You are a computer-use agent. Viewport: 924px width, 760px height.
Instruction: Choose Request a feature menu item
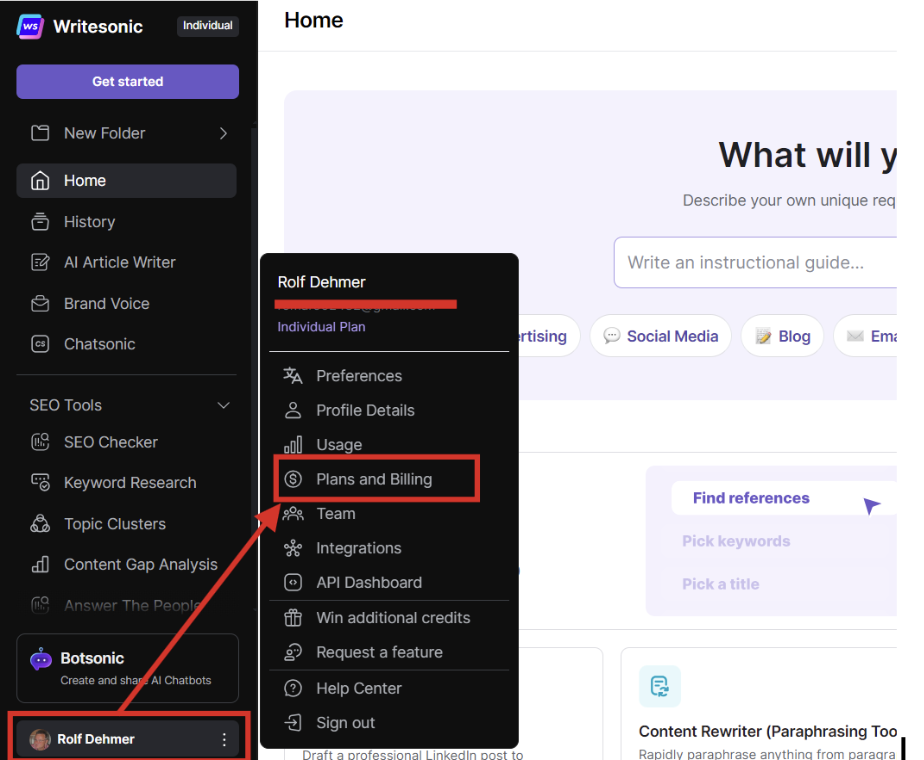coord(389,652)
